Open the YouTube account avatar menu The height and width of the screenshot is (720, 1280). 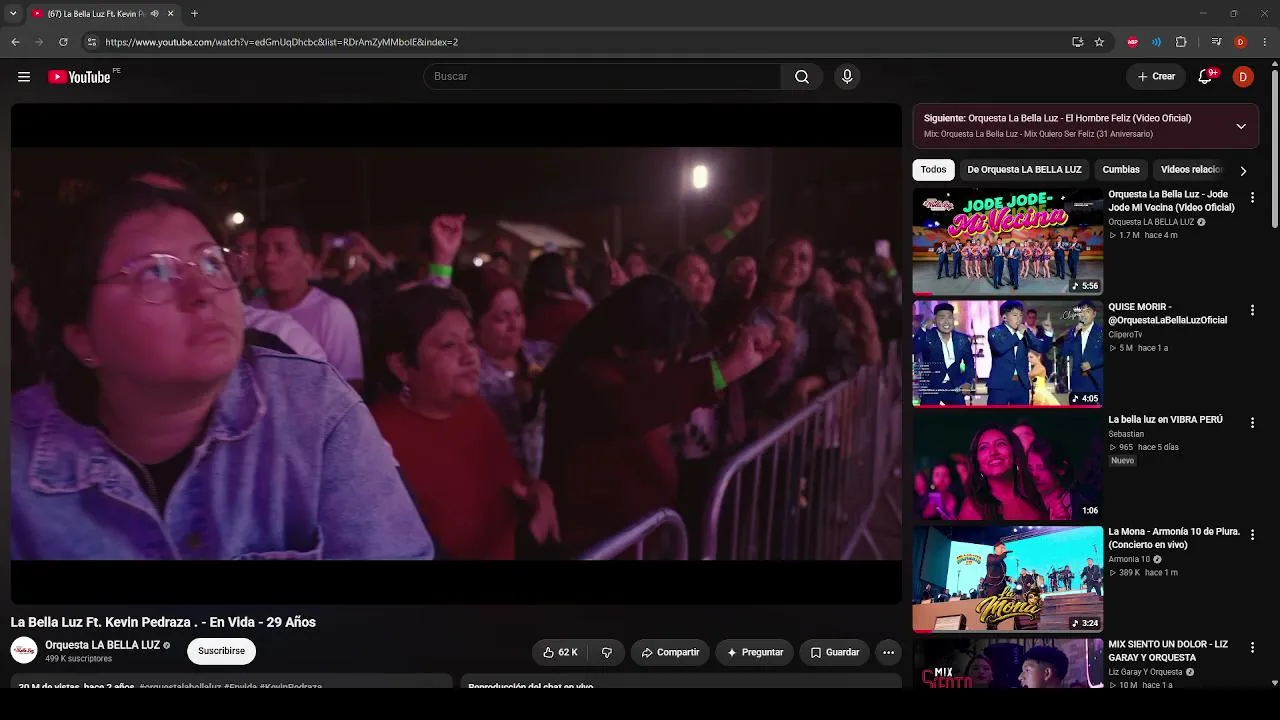pyautogui.click(x=1243, y=77)
